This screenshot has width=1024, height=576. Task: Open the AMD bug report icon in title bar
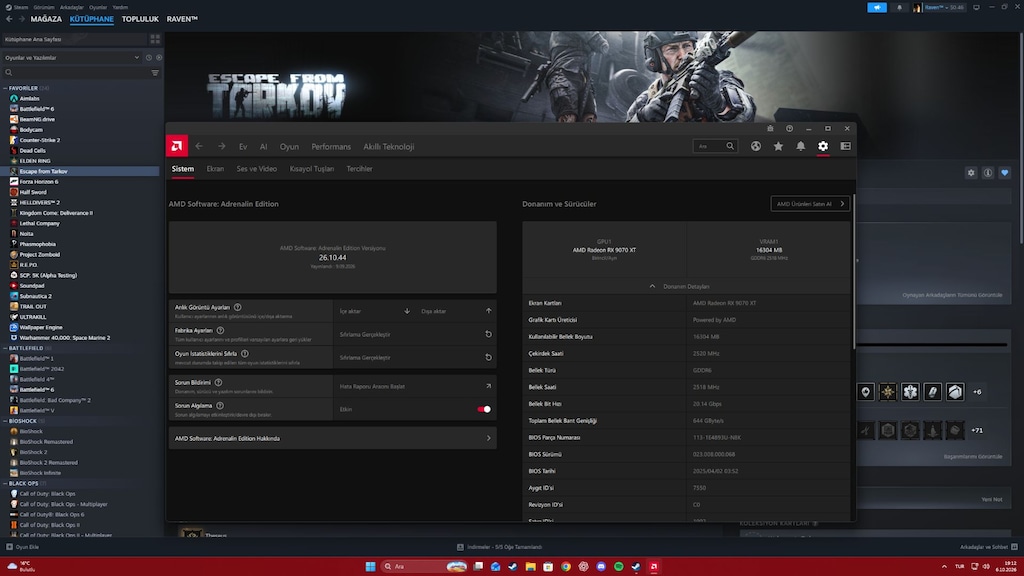[770, 129]
